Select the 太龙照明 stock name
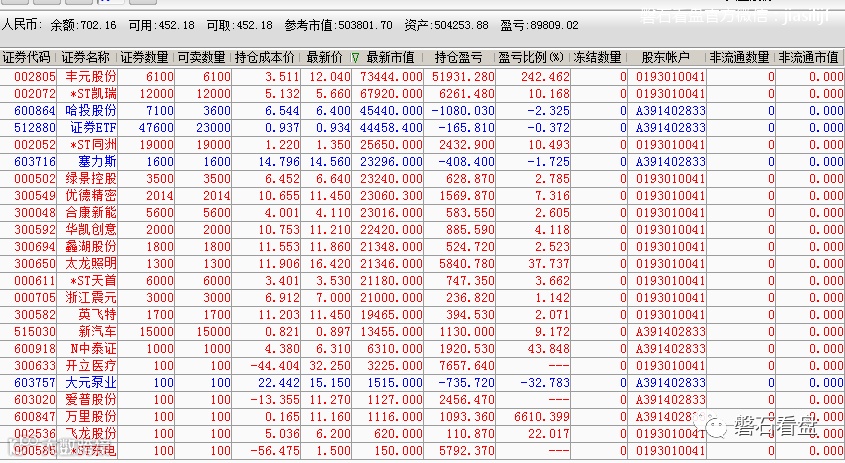This screenshot has width=845, height=463. coord(91,264)
